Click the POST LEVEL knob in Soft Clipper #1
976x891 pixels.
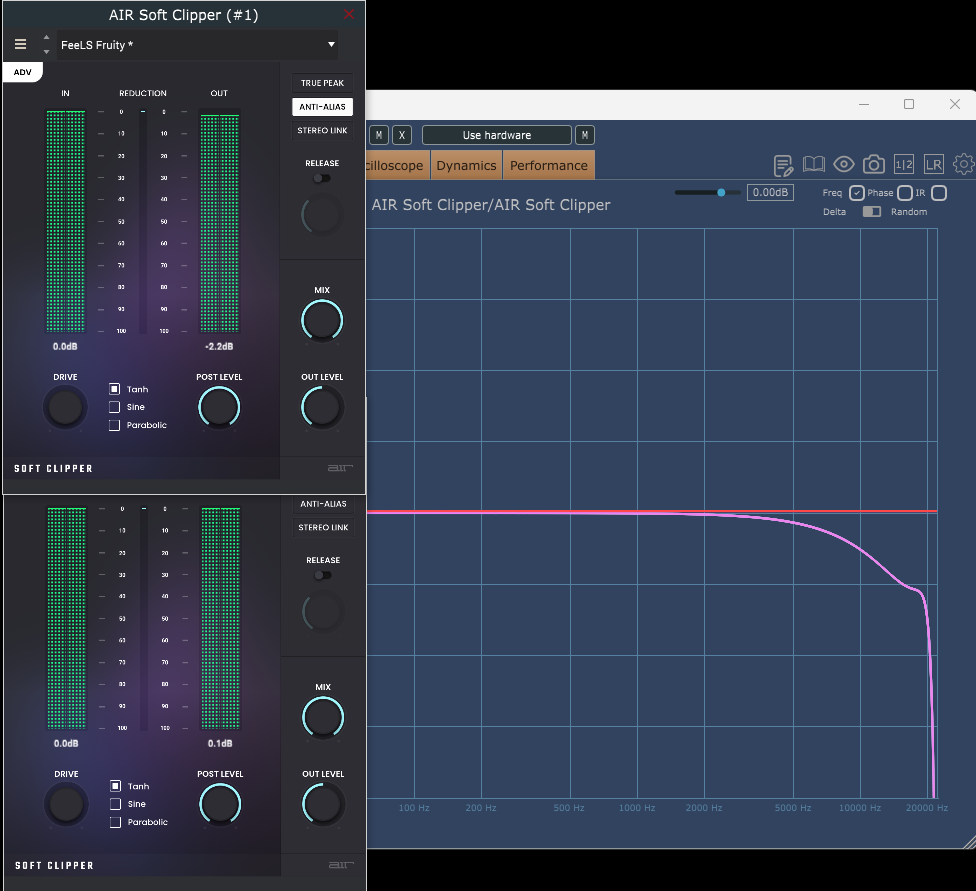pyautogui.click(x=219, y=407)
